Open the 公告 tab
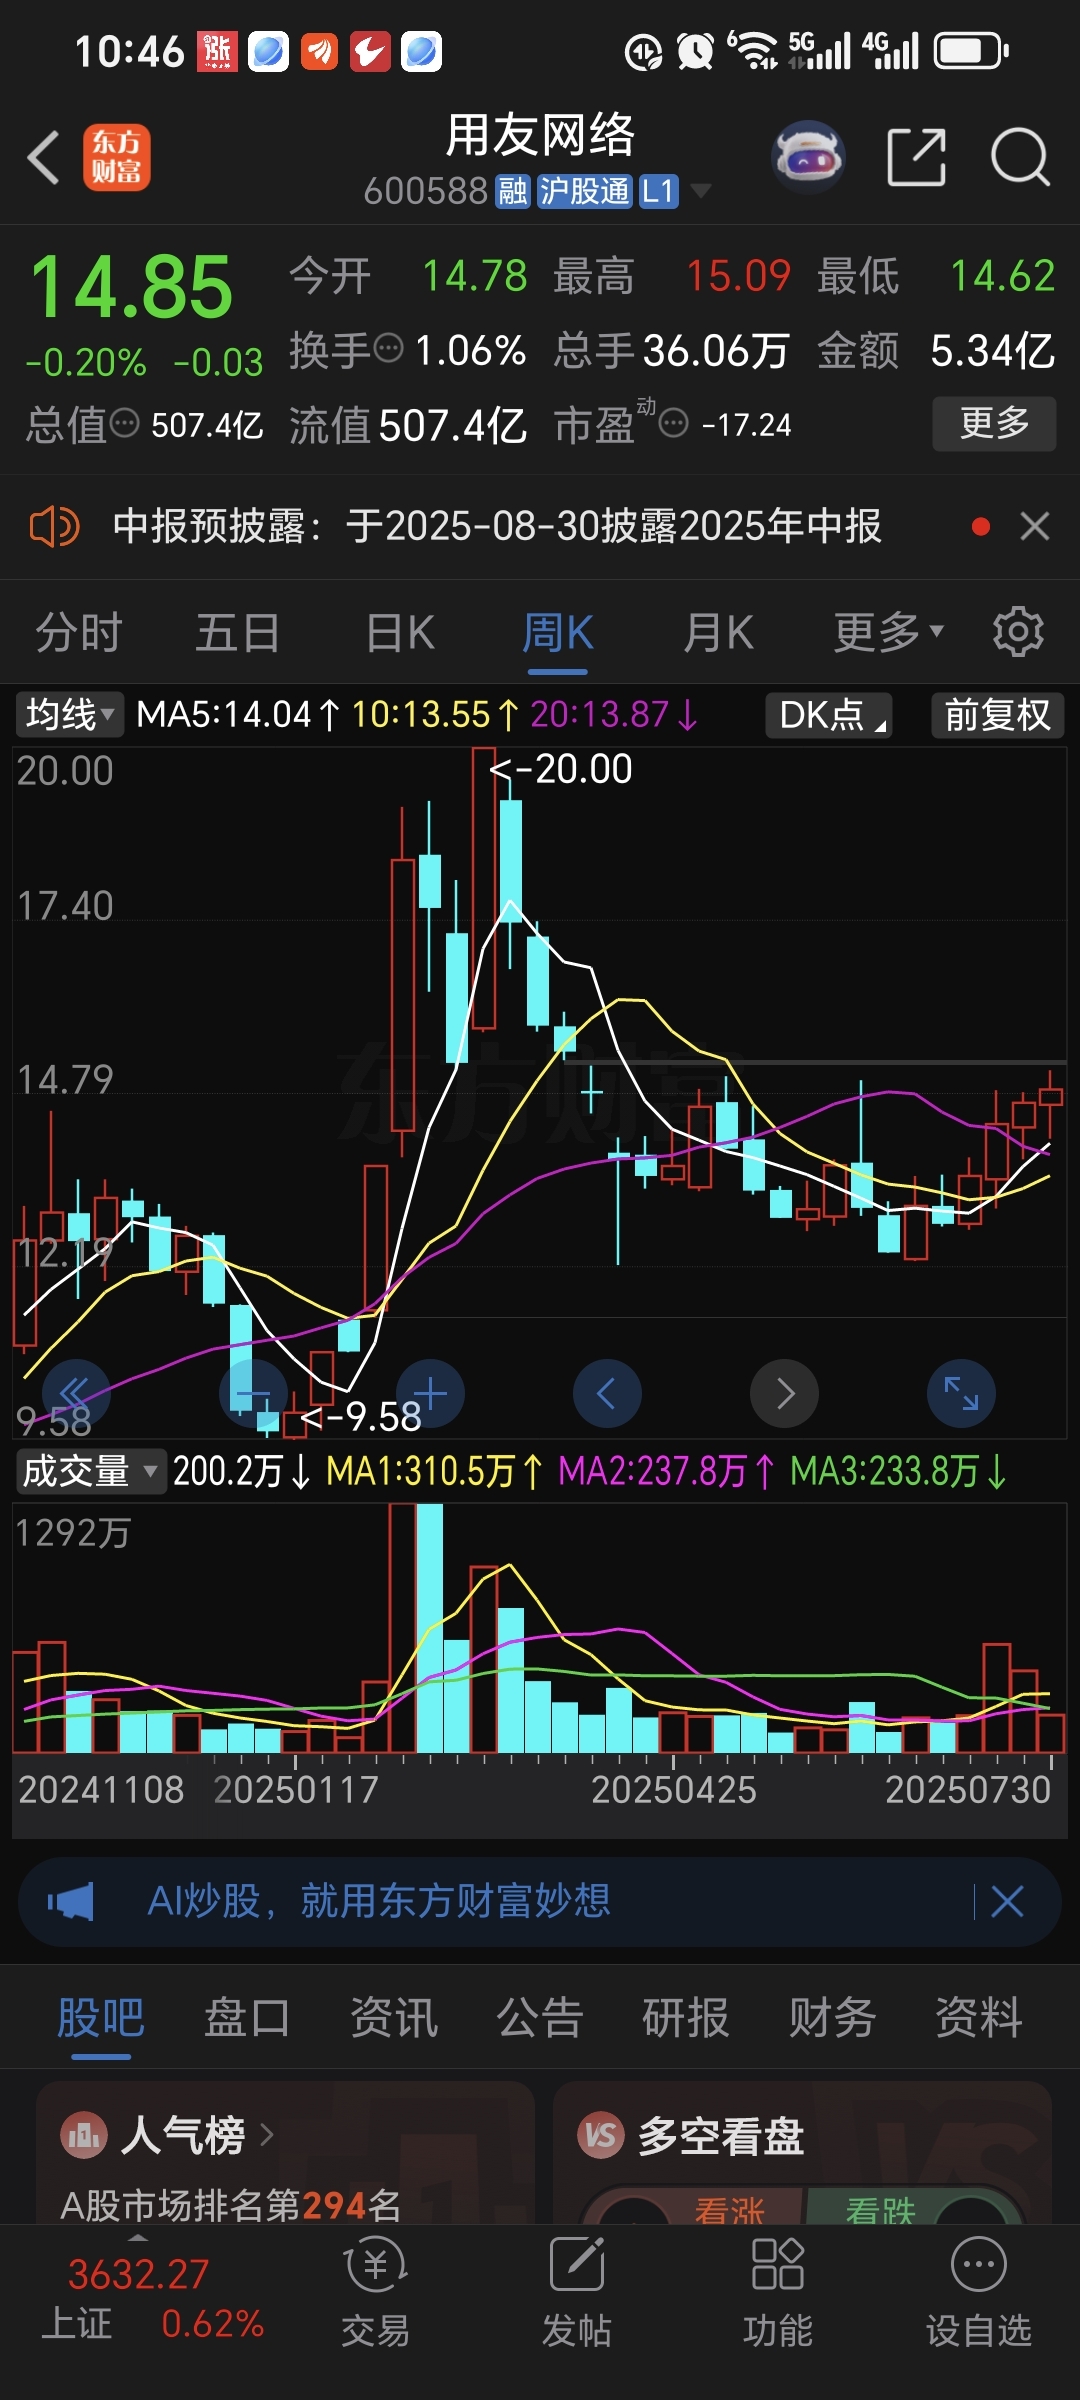Viewport: 1080px width, 2400px height. [x=540, y=2017]
